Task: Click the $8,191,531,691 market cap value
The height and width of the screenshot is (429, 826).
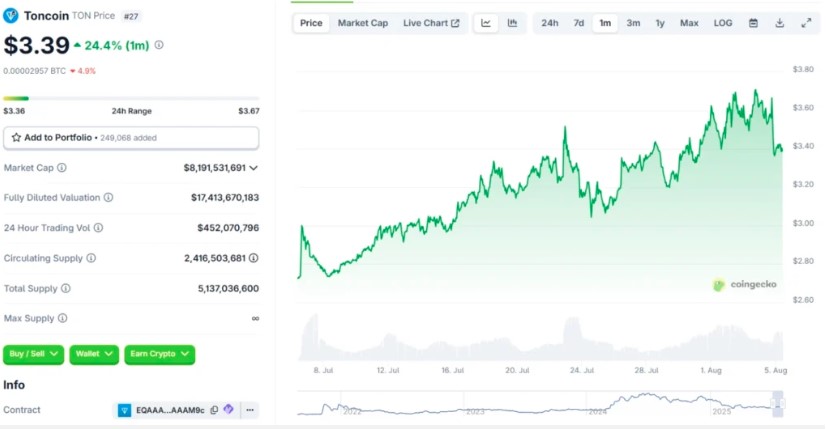Action: (x=215, y=168)
